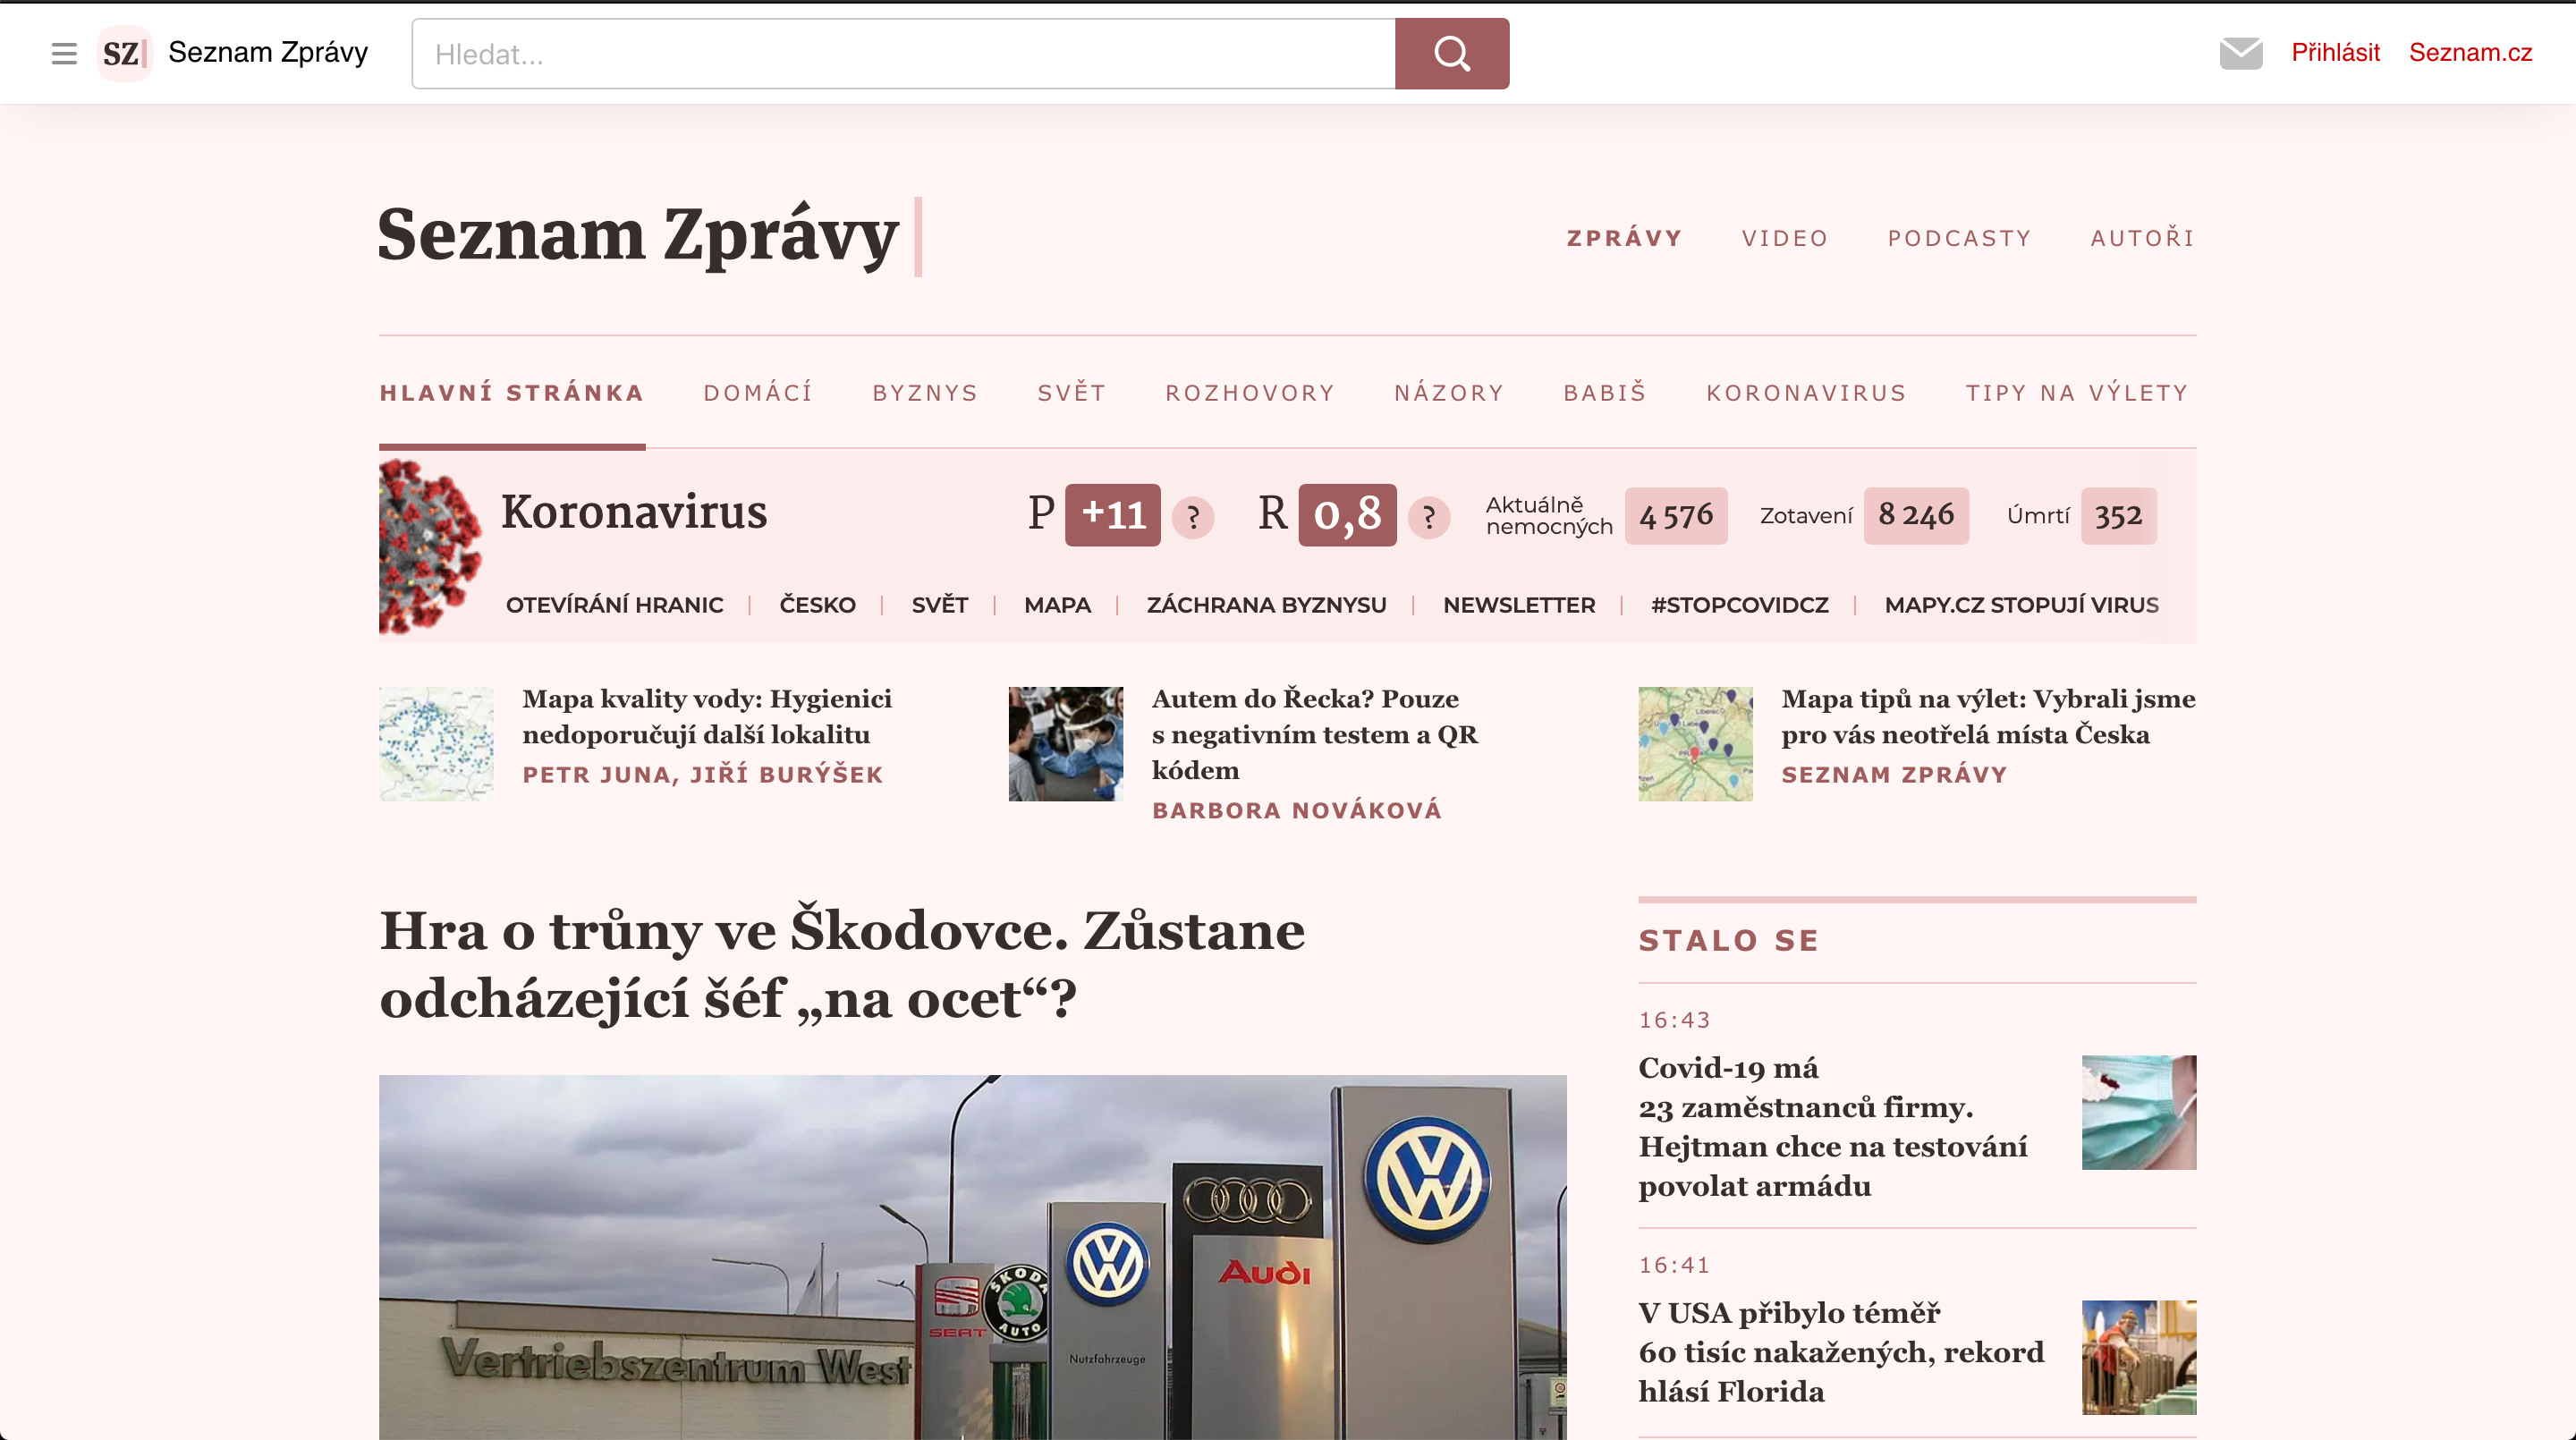Click the STALO SE section heading
Viewport: 2576px width, 1440px height.
[x=1728, y=940]
